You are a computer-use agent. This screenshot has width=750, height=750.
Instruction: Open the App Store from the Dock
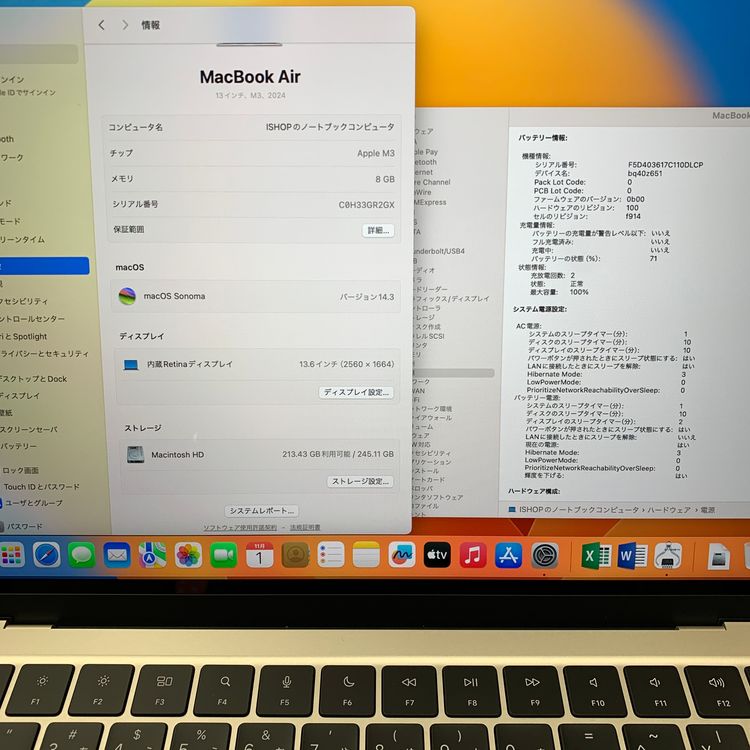pos(508,555)
